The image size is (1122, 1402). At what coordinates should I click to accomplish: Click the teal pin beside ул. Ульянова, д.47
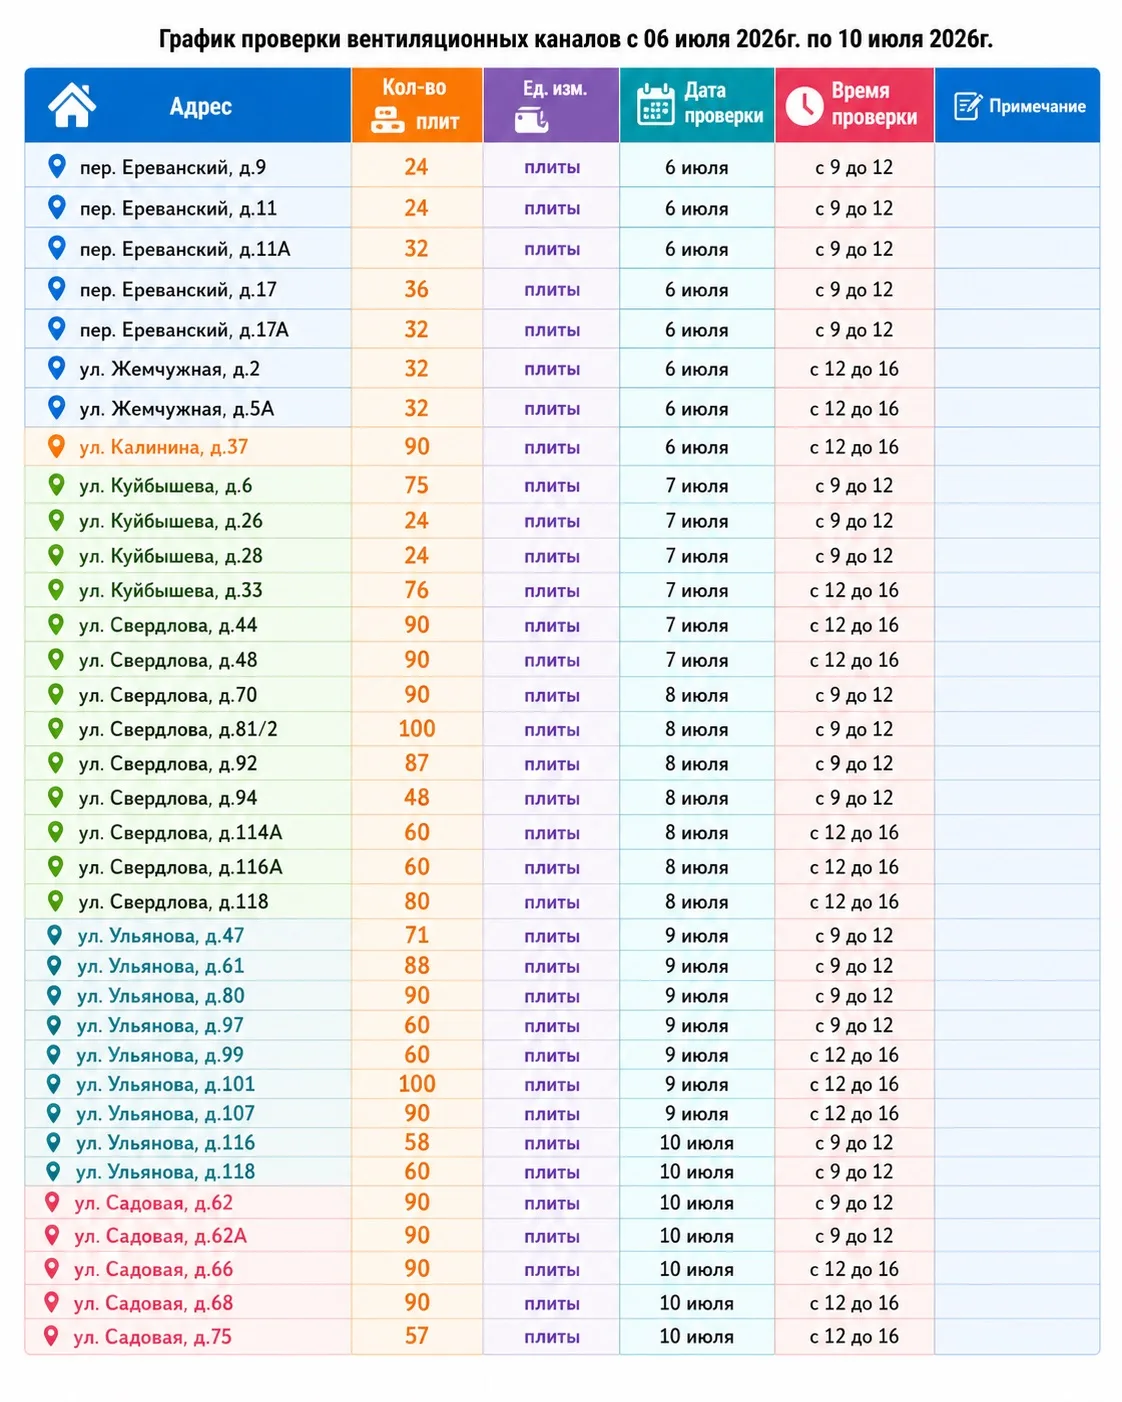(x=55, y=935)
